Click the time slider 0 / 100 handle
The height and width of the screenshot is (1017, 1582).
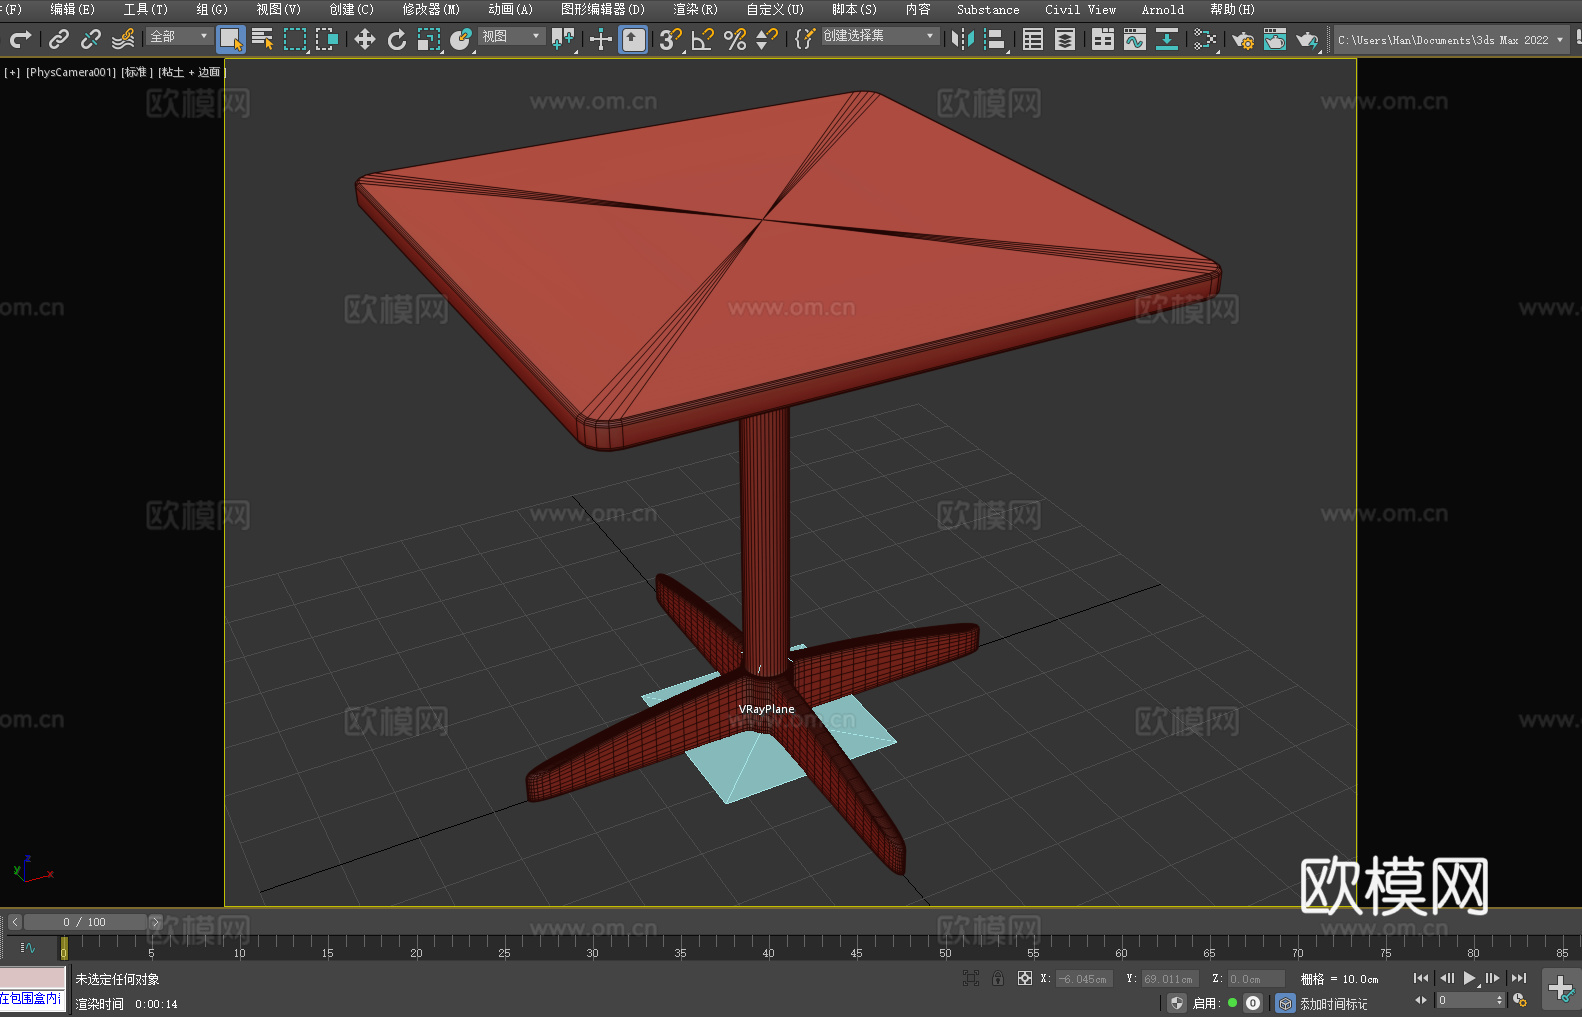tap(85, 922)
